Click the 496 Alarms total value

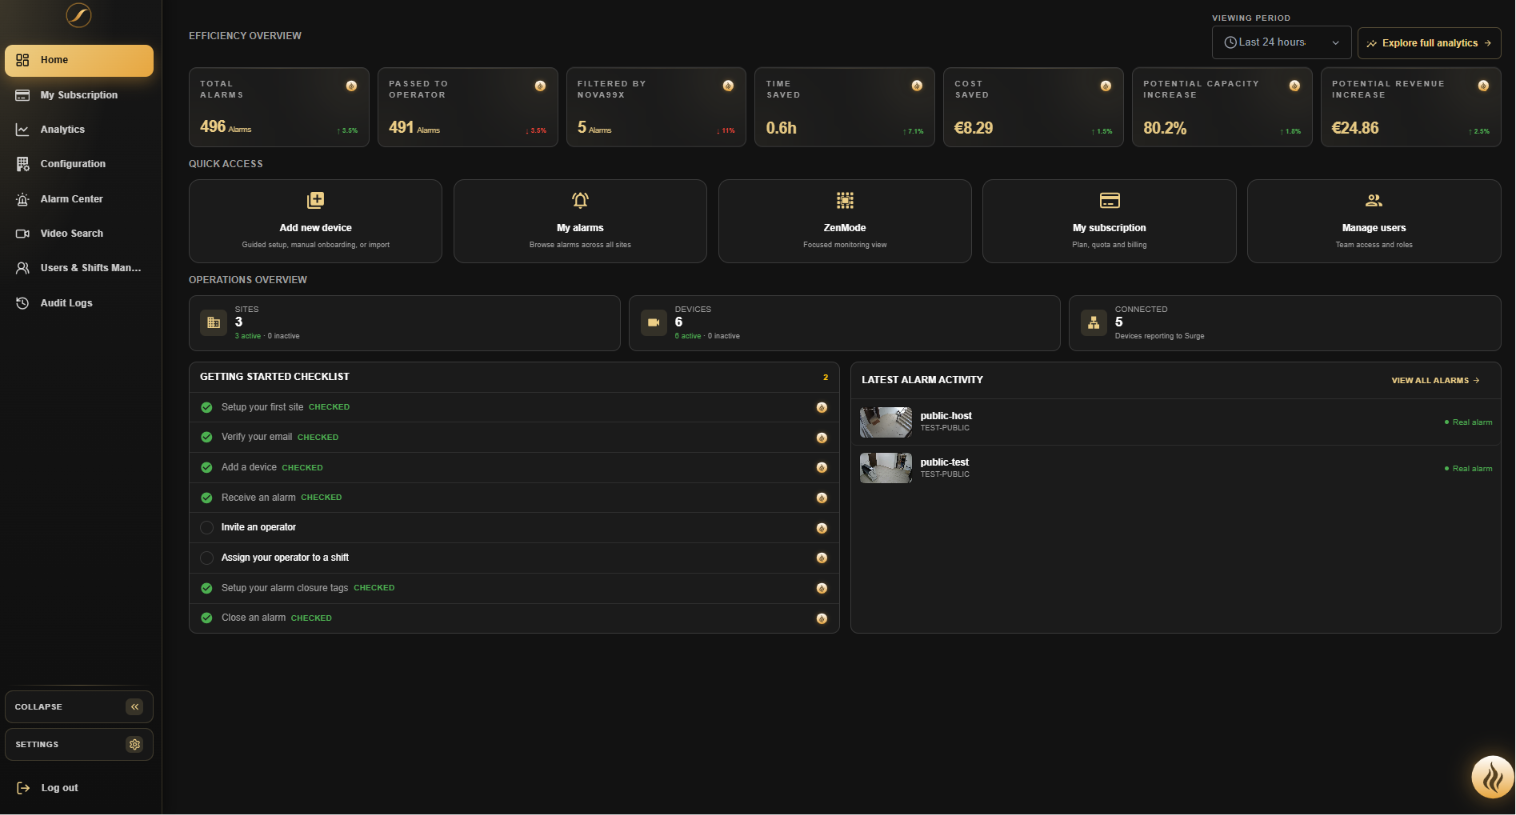225,127
